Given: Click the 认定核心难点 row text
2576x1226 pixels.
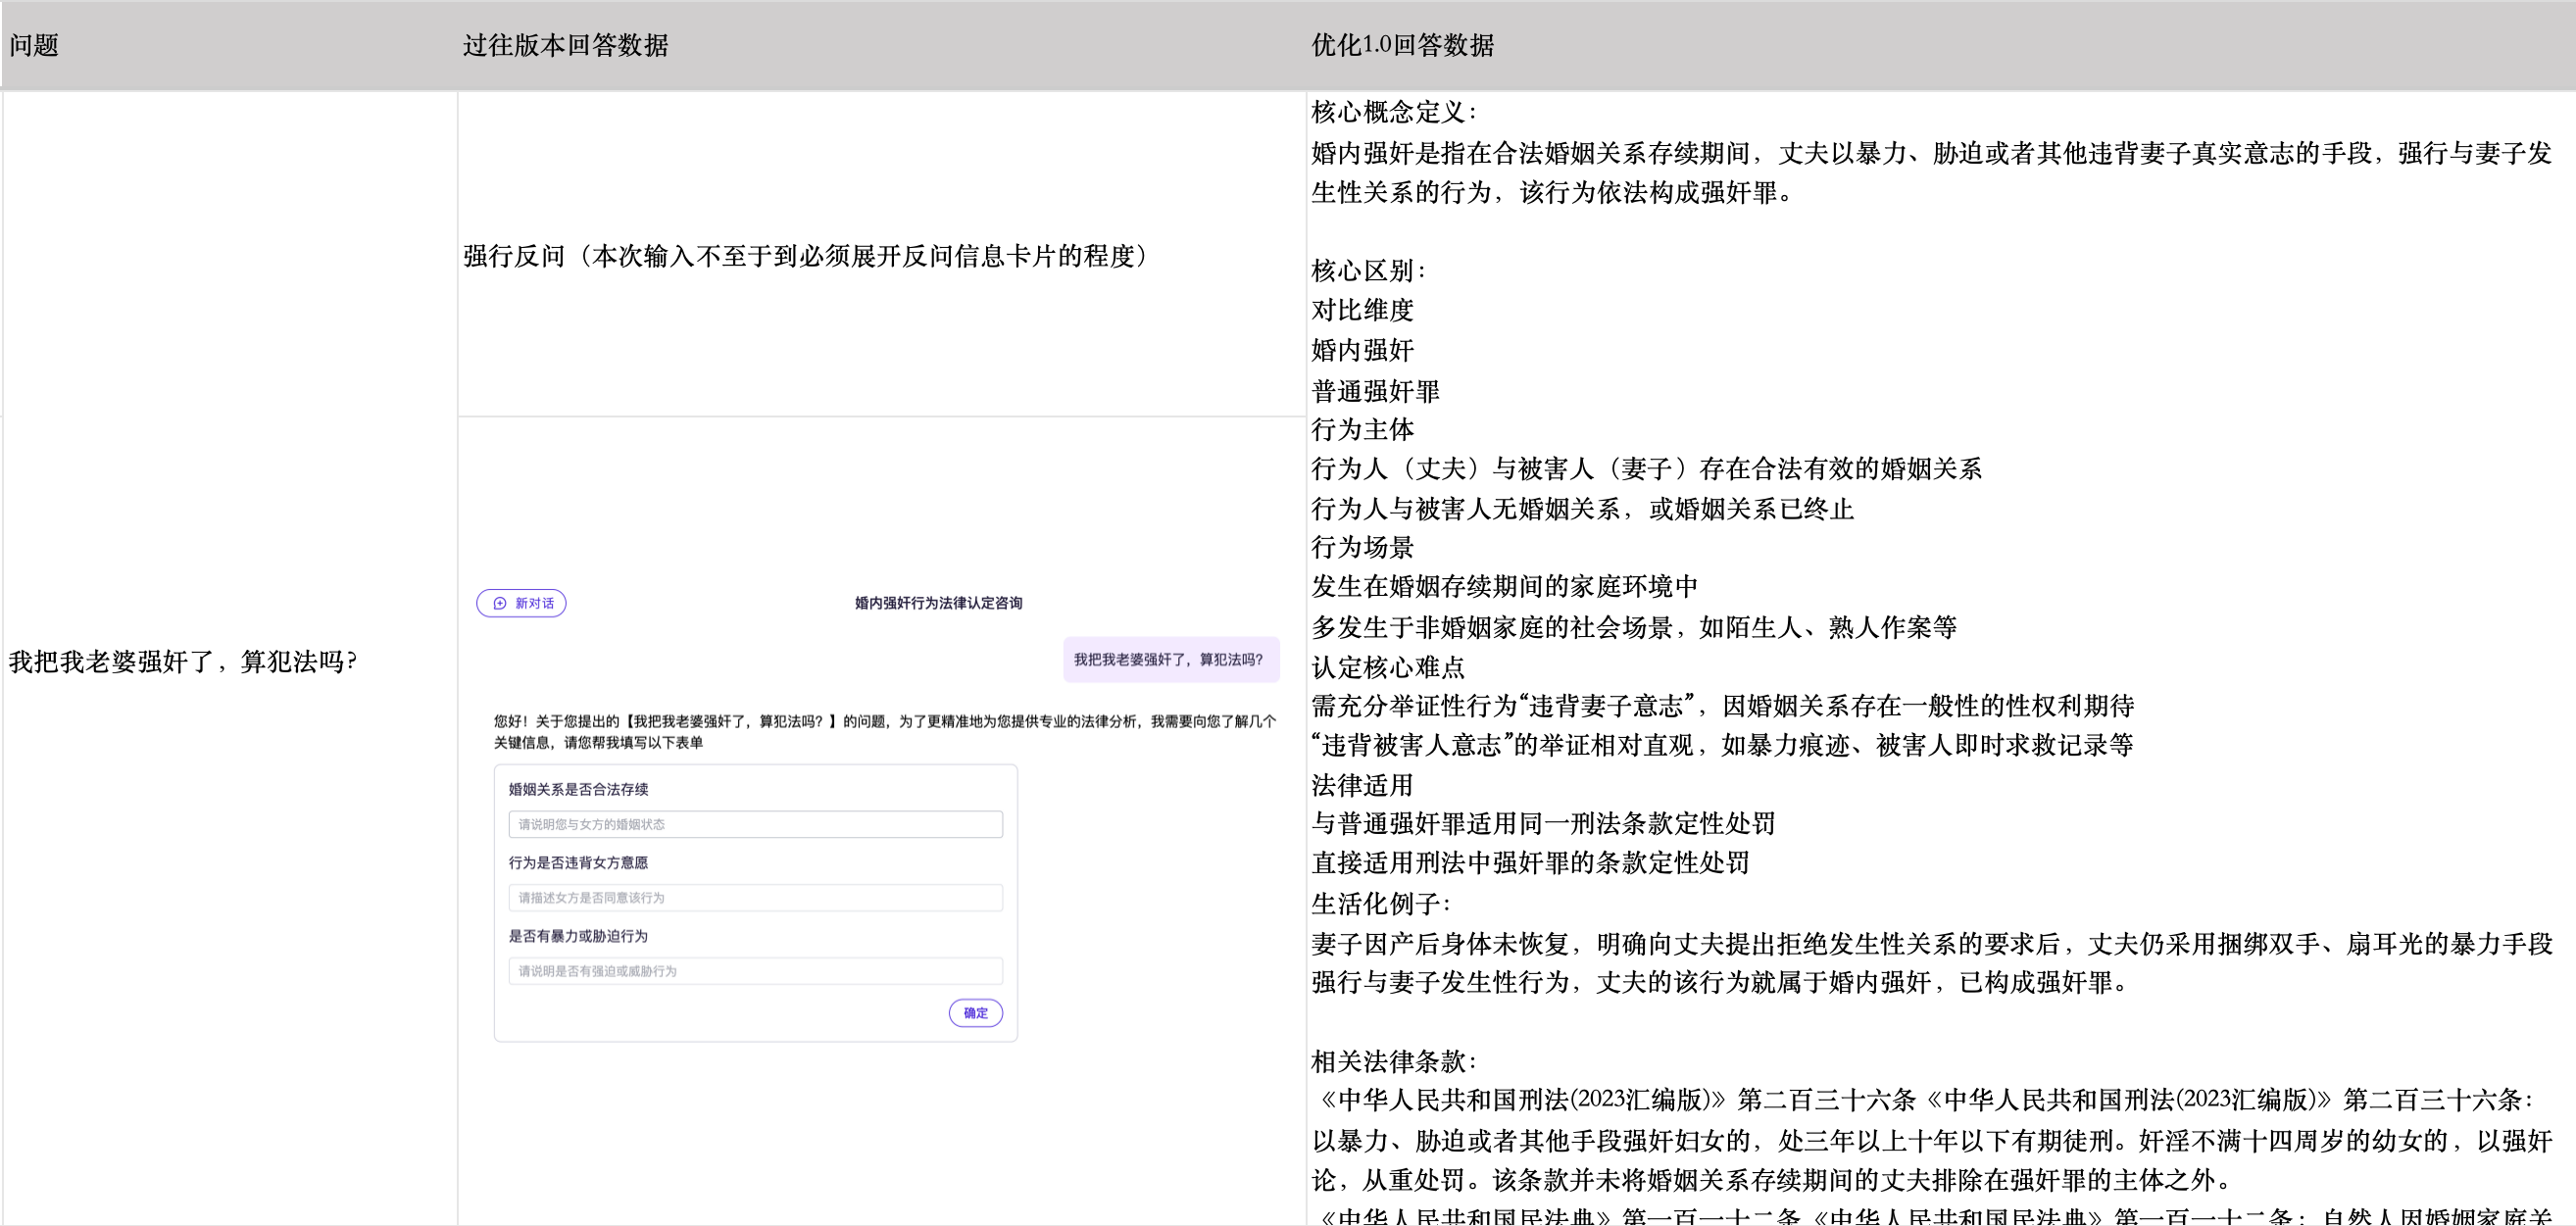Looking at the screenshot, I should click(x=1388, y=667).
